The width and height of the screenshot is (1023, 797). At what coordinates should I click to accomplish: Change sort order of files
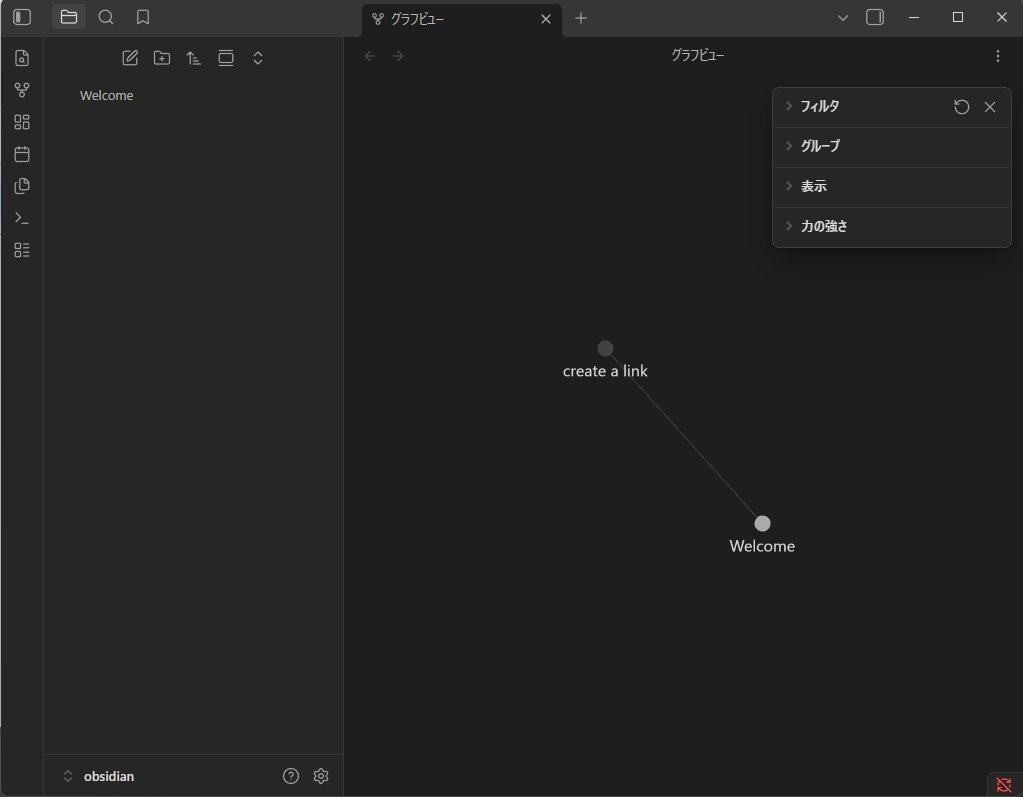194,58
